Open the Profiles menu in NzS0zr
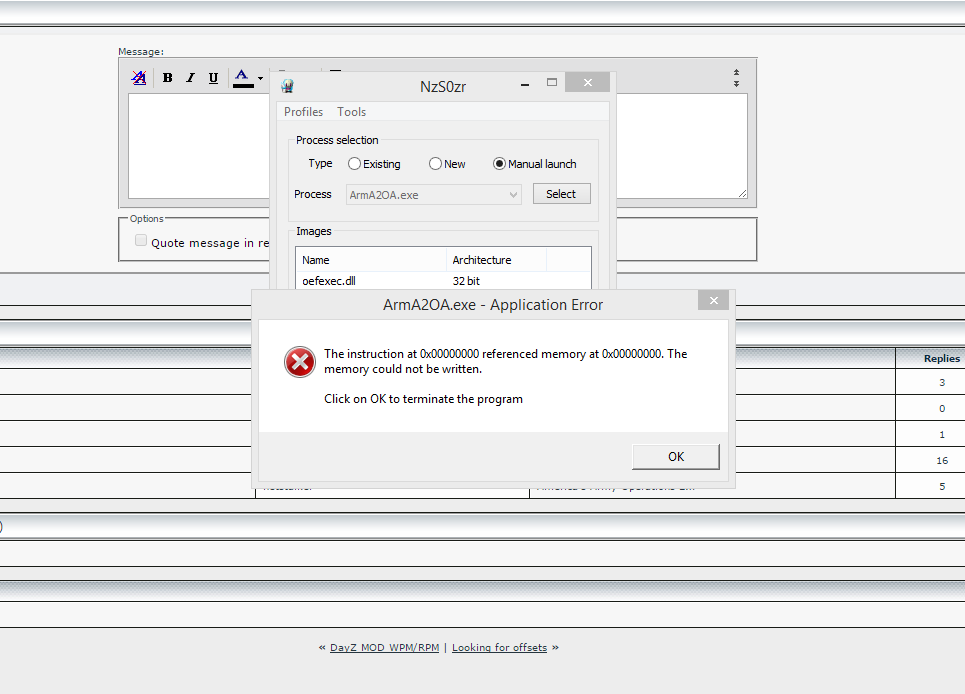965x694 pixels. [303, 112]
